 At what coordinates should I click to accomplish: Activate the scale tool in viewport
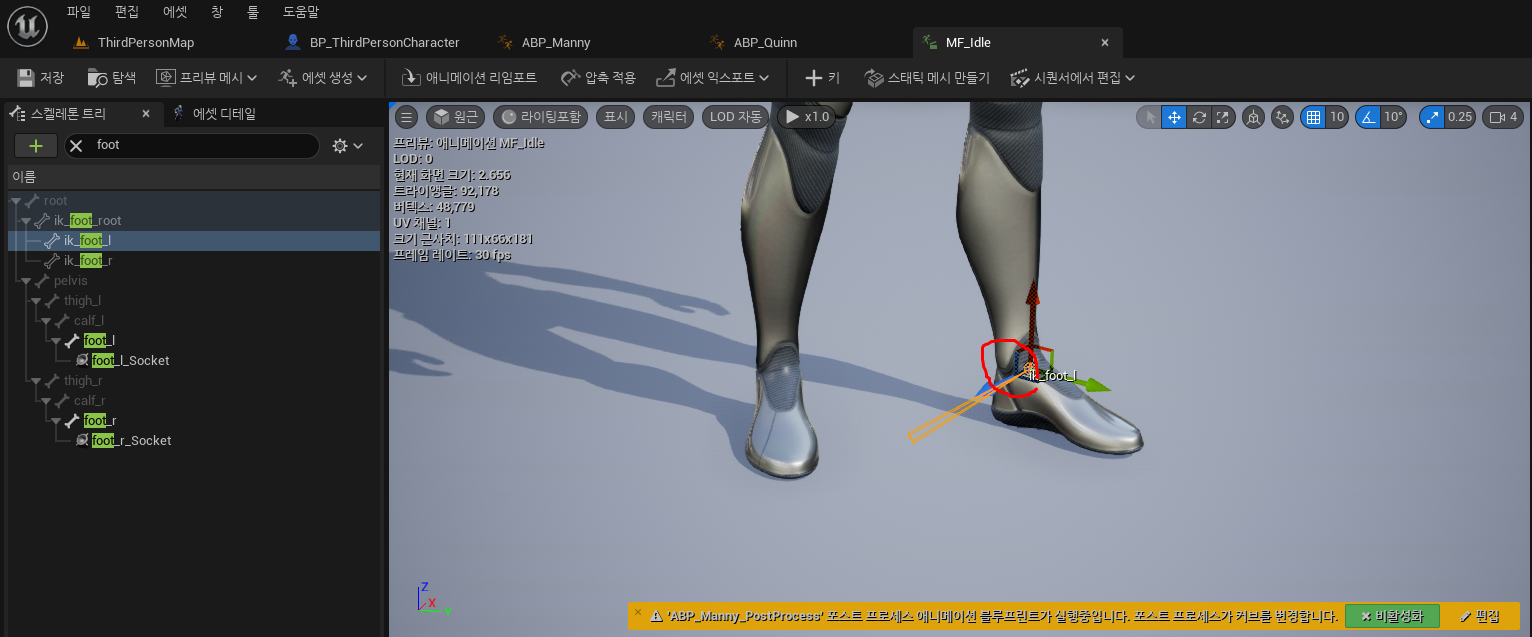[1223, 117]
